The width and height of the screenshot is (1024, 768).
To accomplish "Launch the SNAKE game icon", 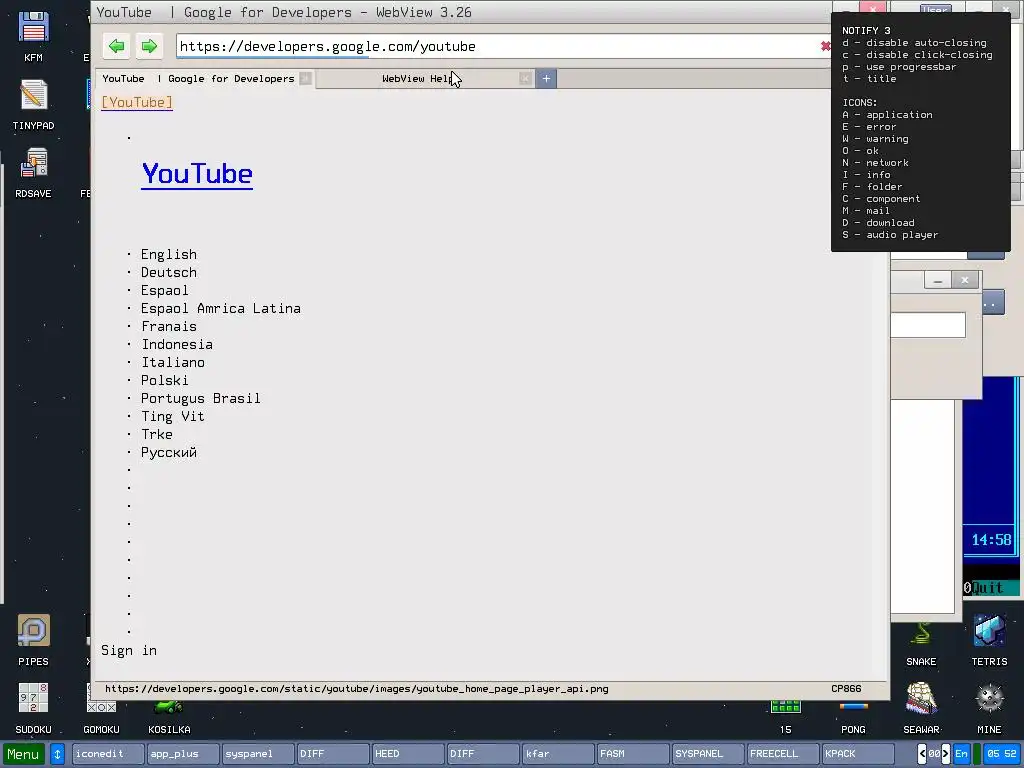I will point(921,645).
